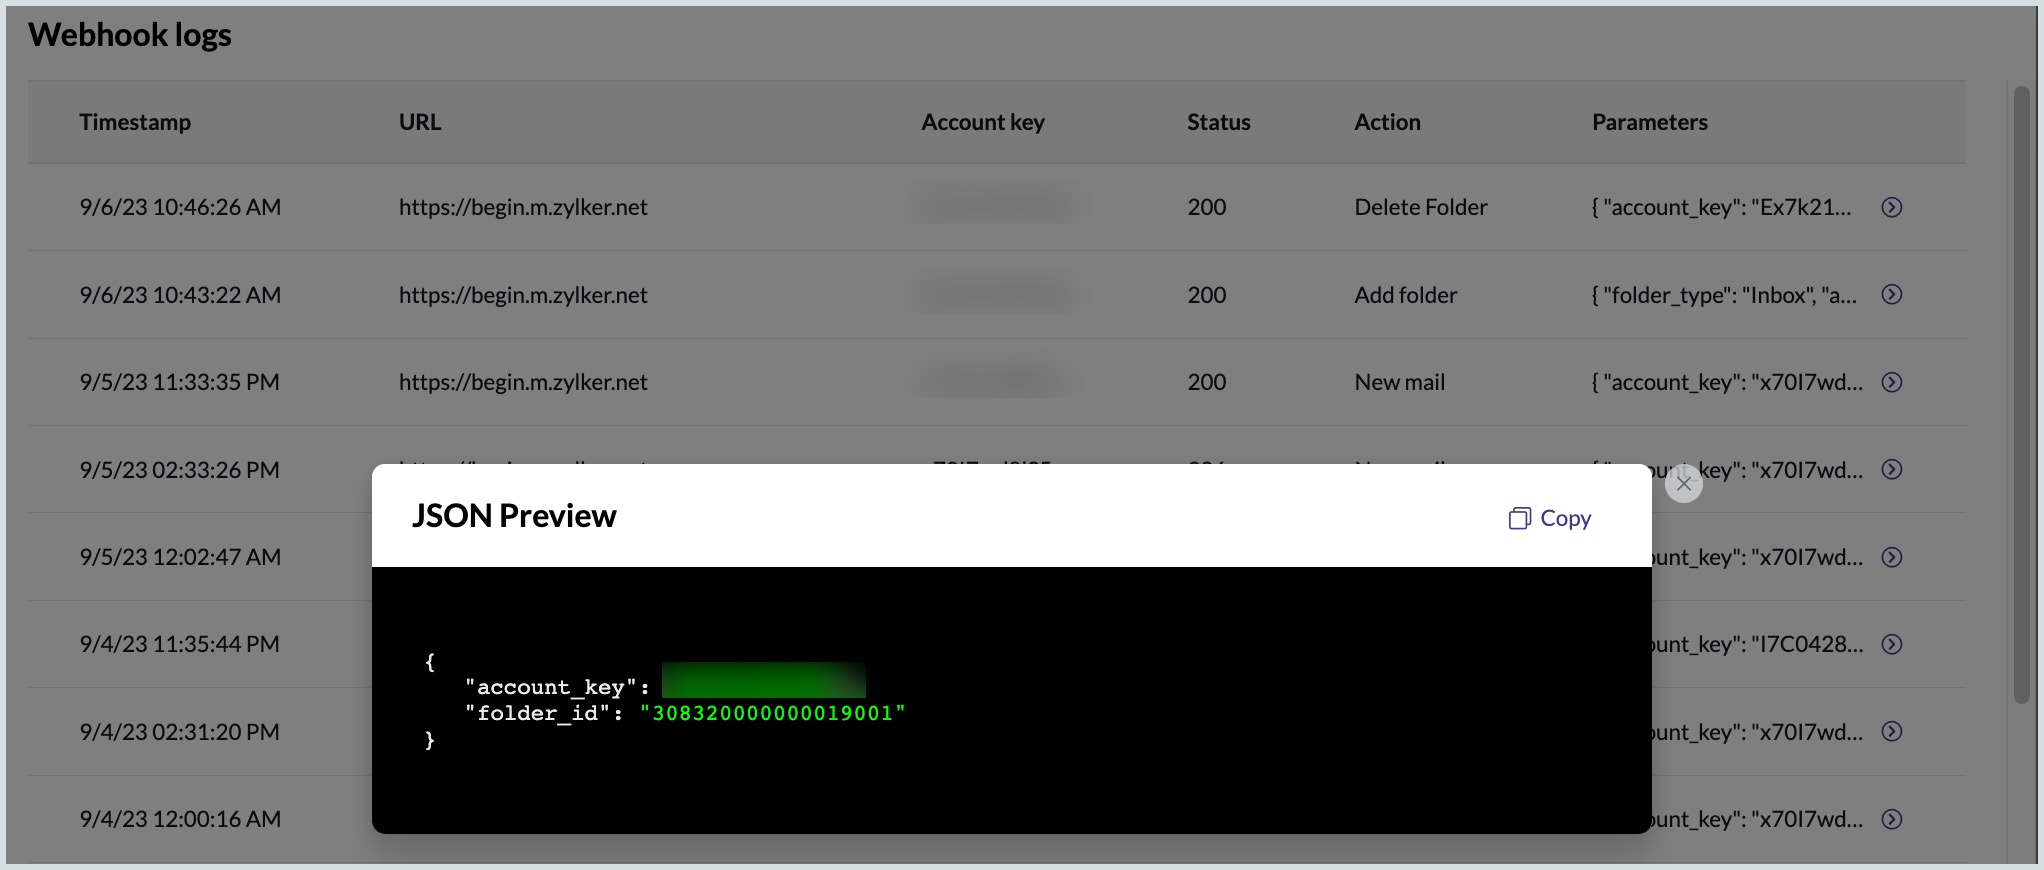Select the 9/5/23 02:33:26 PM timestamp
Viewport: 2044px width, 870px height.
pos(180,469)
